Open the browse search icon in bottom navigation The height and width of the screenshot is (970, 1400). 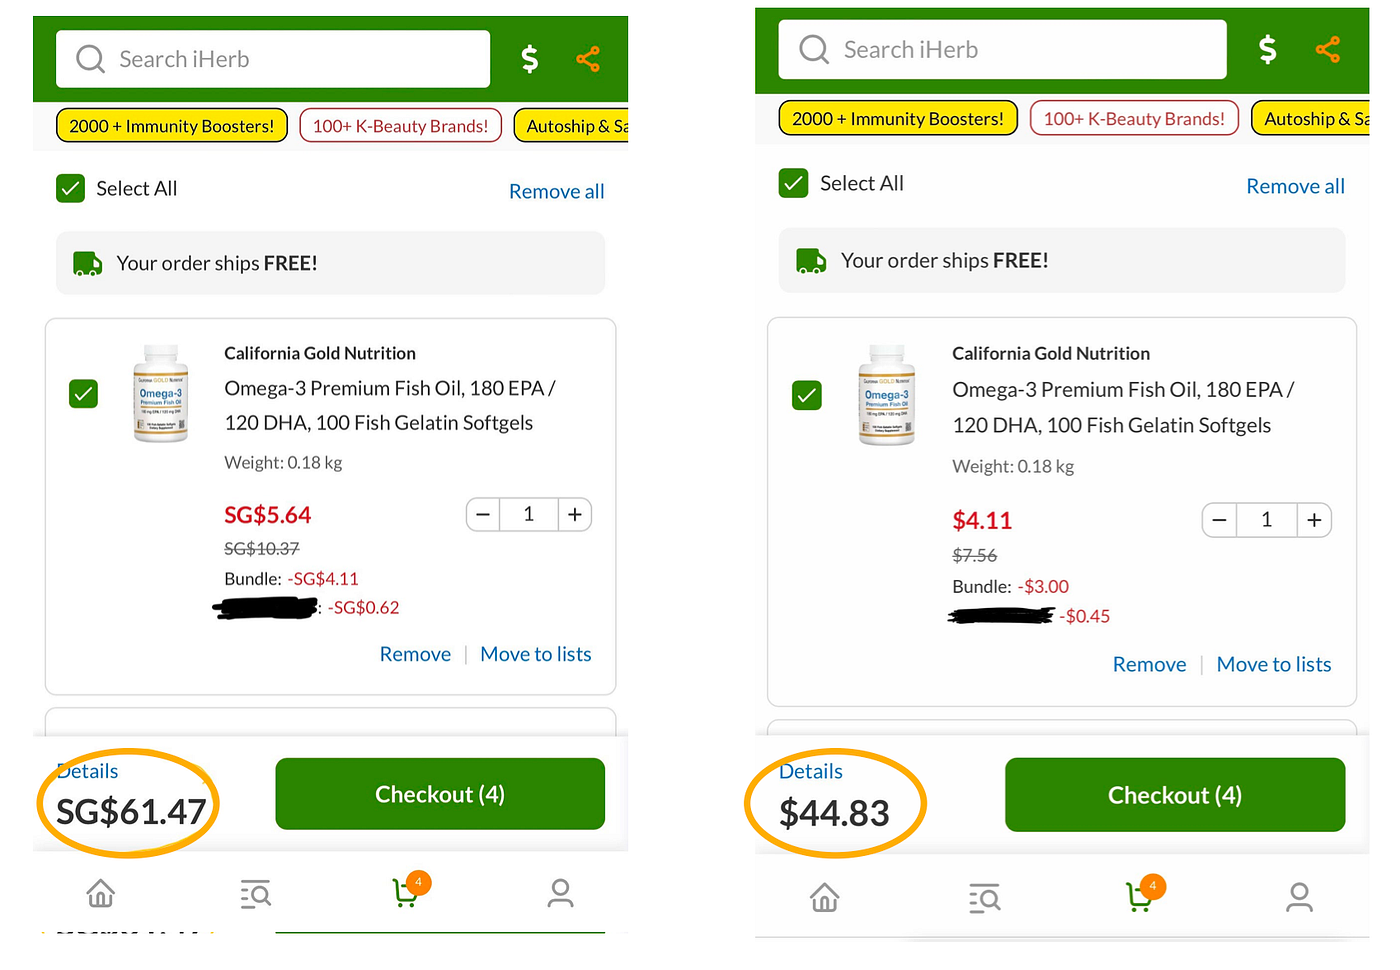(255, 894)
